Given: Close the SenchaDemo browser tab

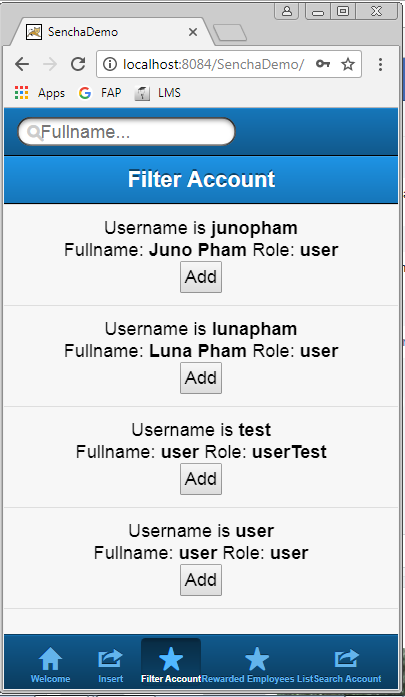Looking at the screenshot, I should 193,32.
